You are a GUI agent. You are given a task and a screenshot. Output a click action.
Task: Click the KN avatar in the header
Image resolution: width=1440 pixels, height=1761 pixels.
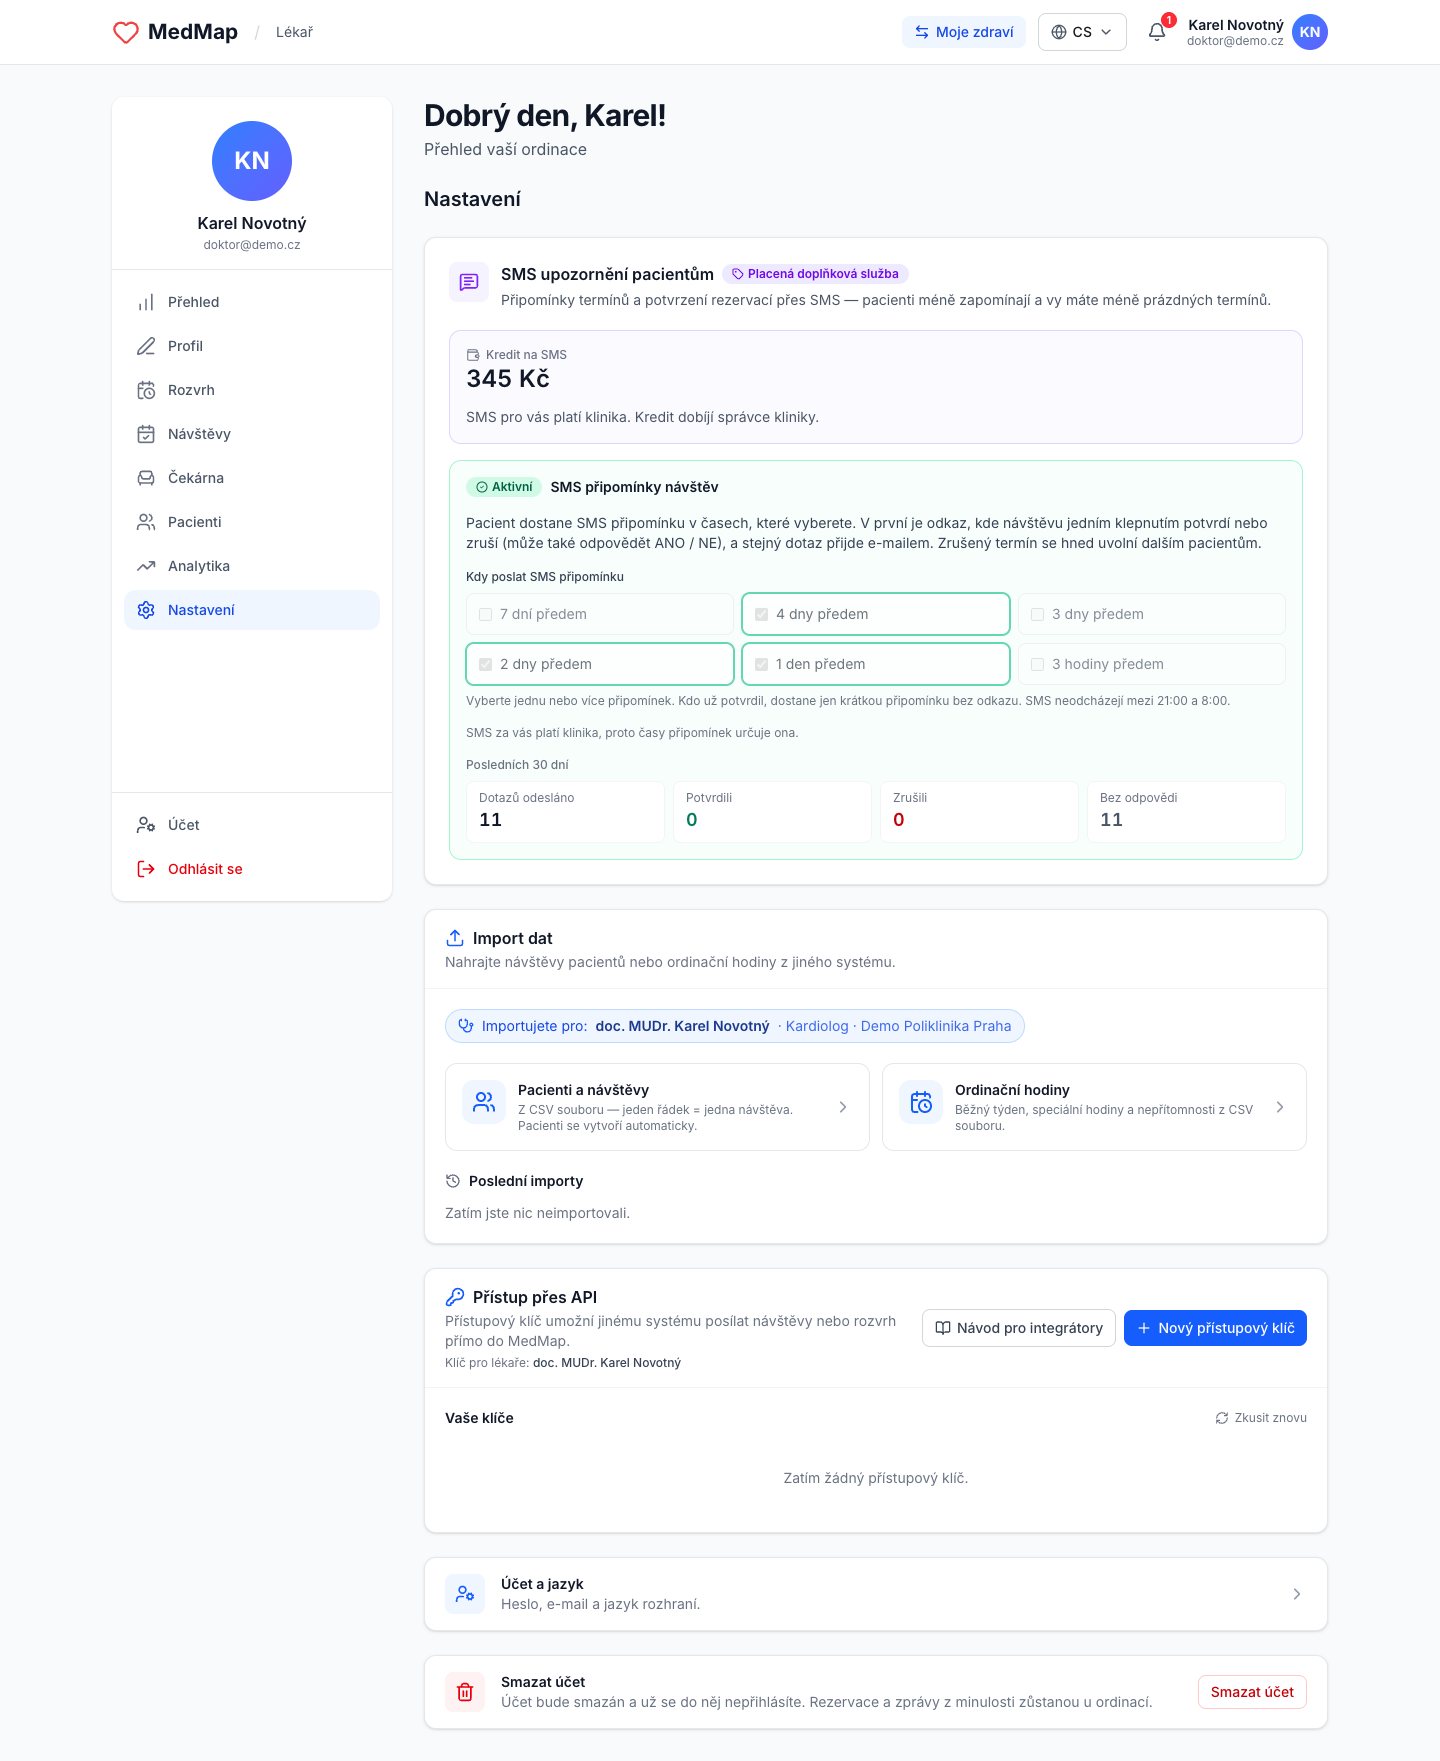1310,32
